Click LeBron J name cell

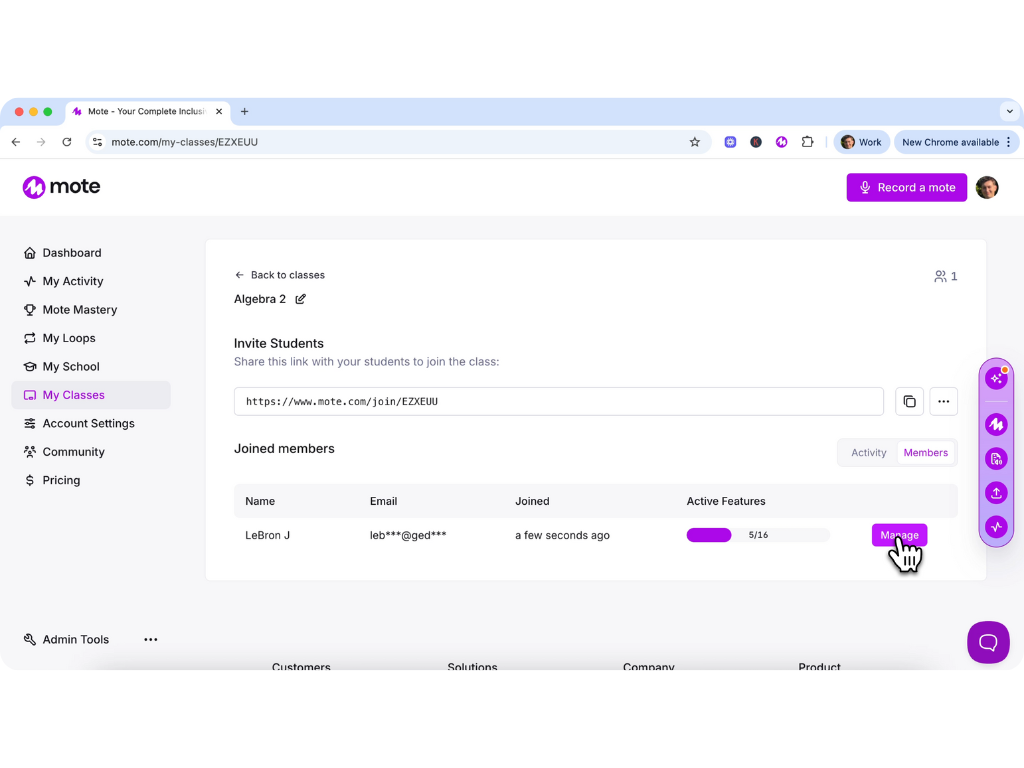tap(267, 535)
